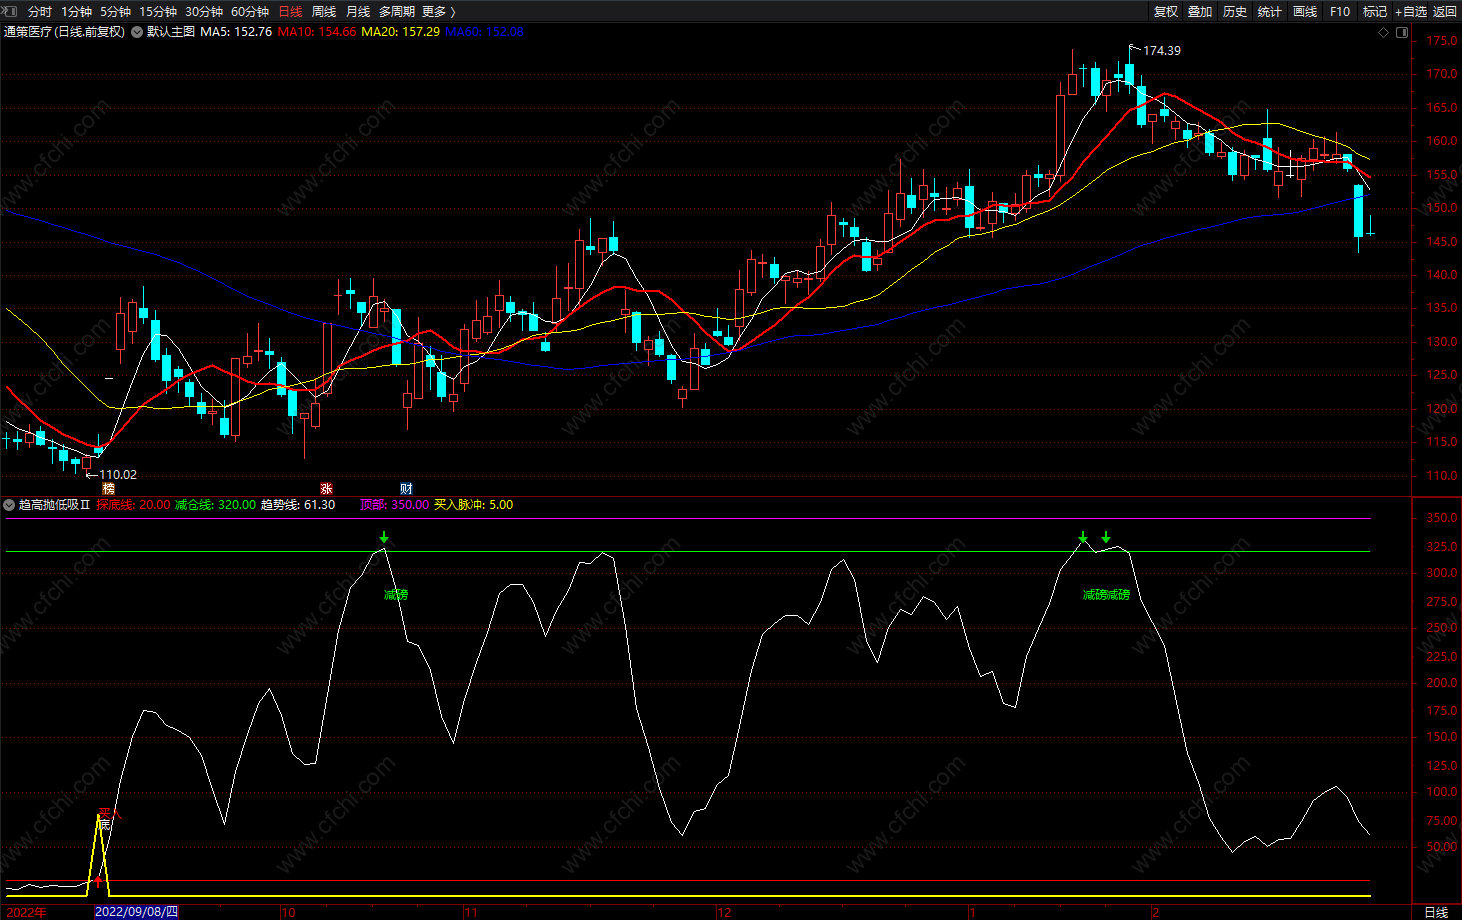Click 减仓线: 320.00 indicator value

coord(215,505)
